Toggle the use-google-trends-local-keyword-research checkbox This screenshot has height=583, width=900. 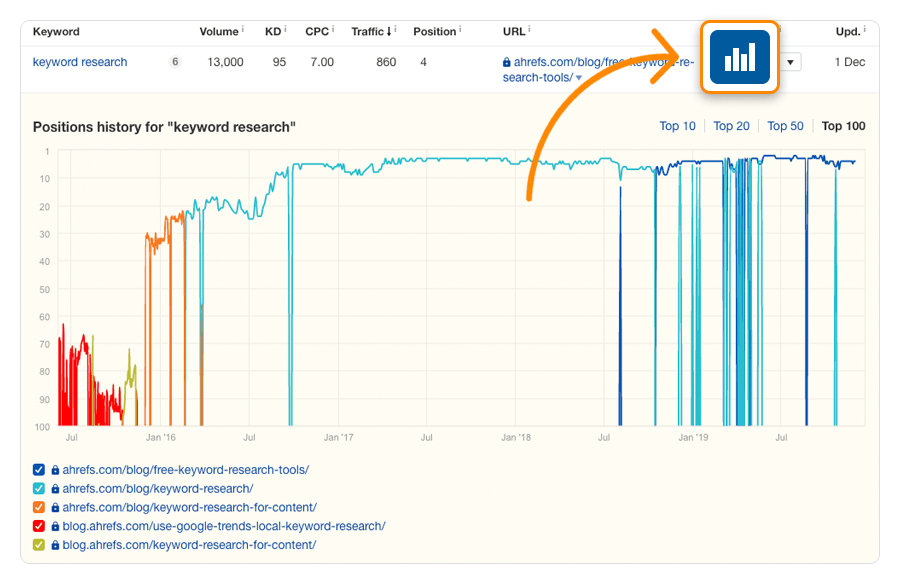pyautogui.click(x=39, y=526)
